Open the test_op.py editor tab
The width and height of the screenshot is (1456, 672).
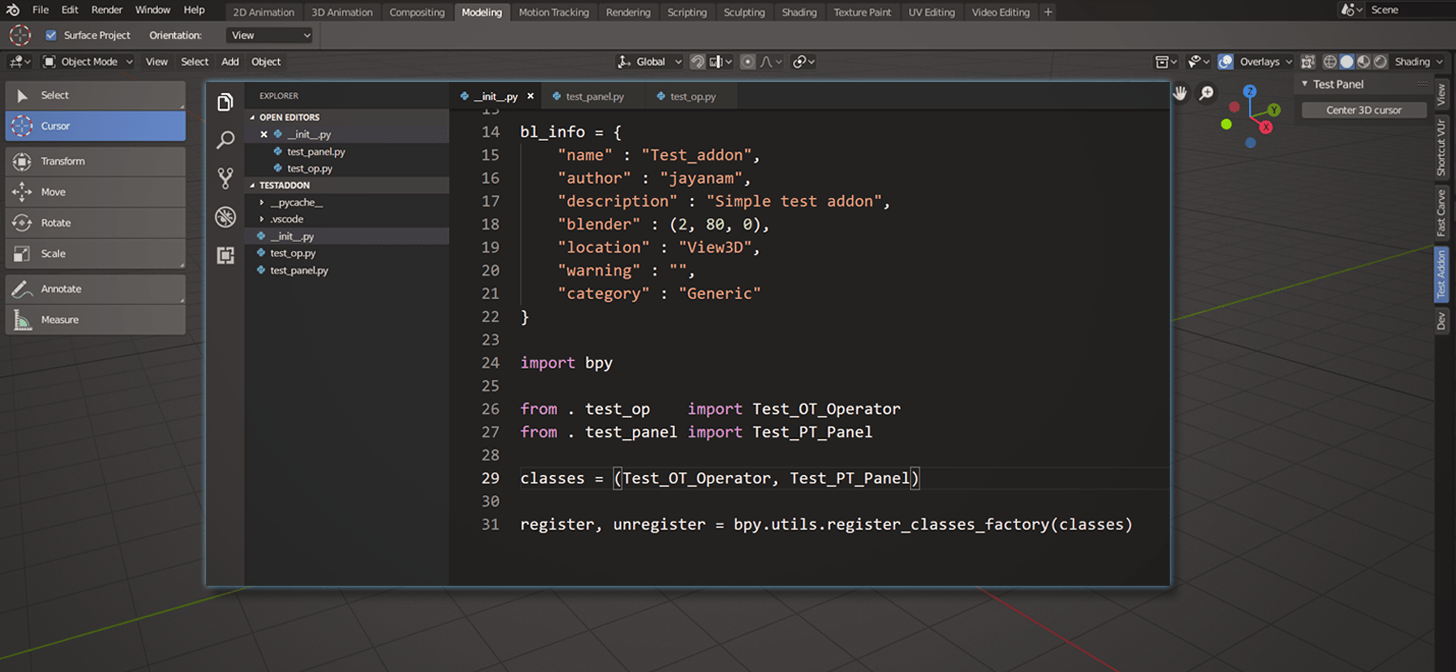click(x=689, y=98)
